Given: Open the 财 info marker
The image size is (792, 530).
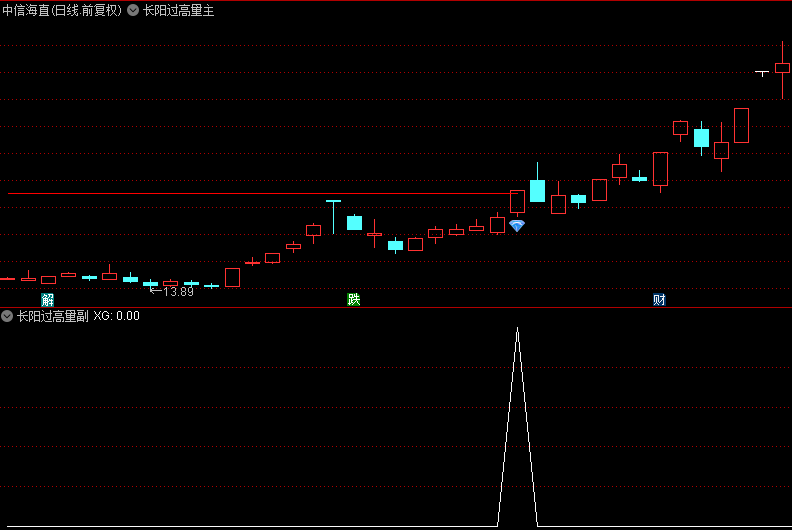Looking at the screenshot, I should [x=659, y=300].
